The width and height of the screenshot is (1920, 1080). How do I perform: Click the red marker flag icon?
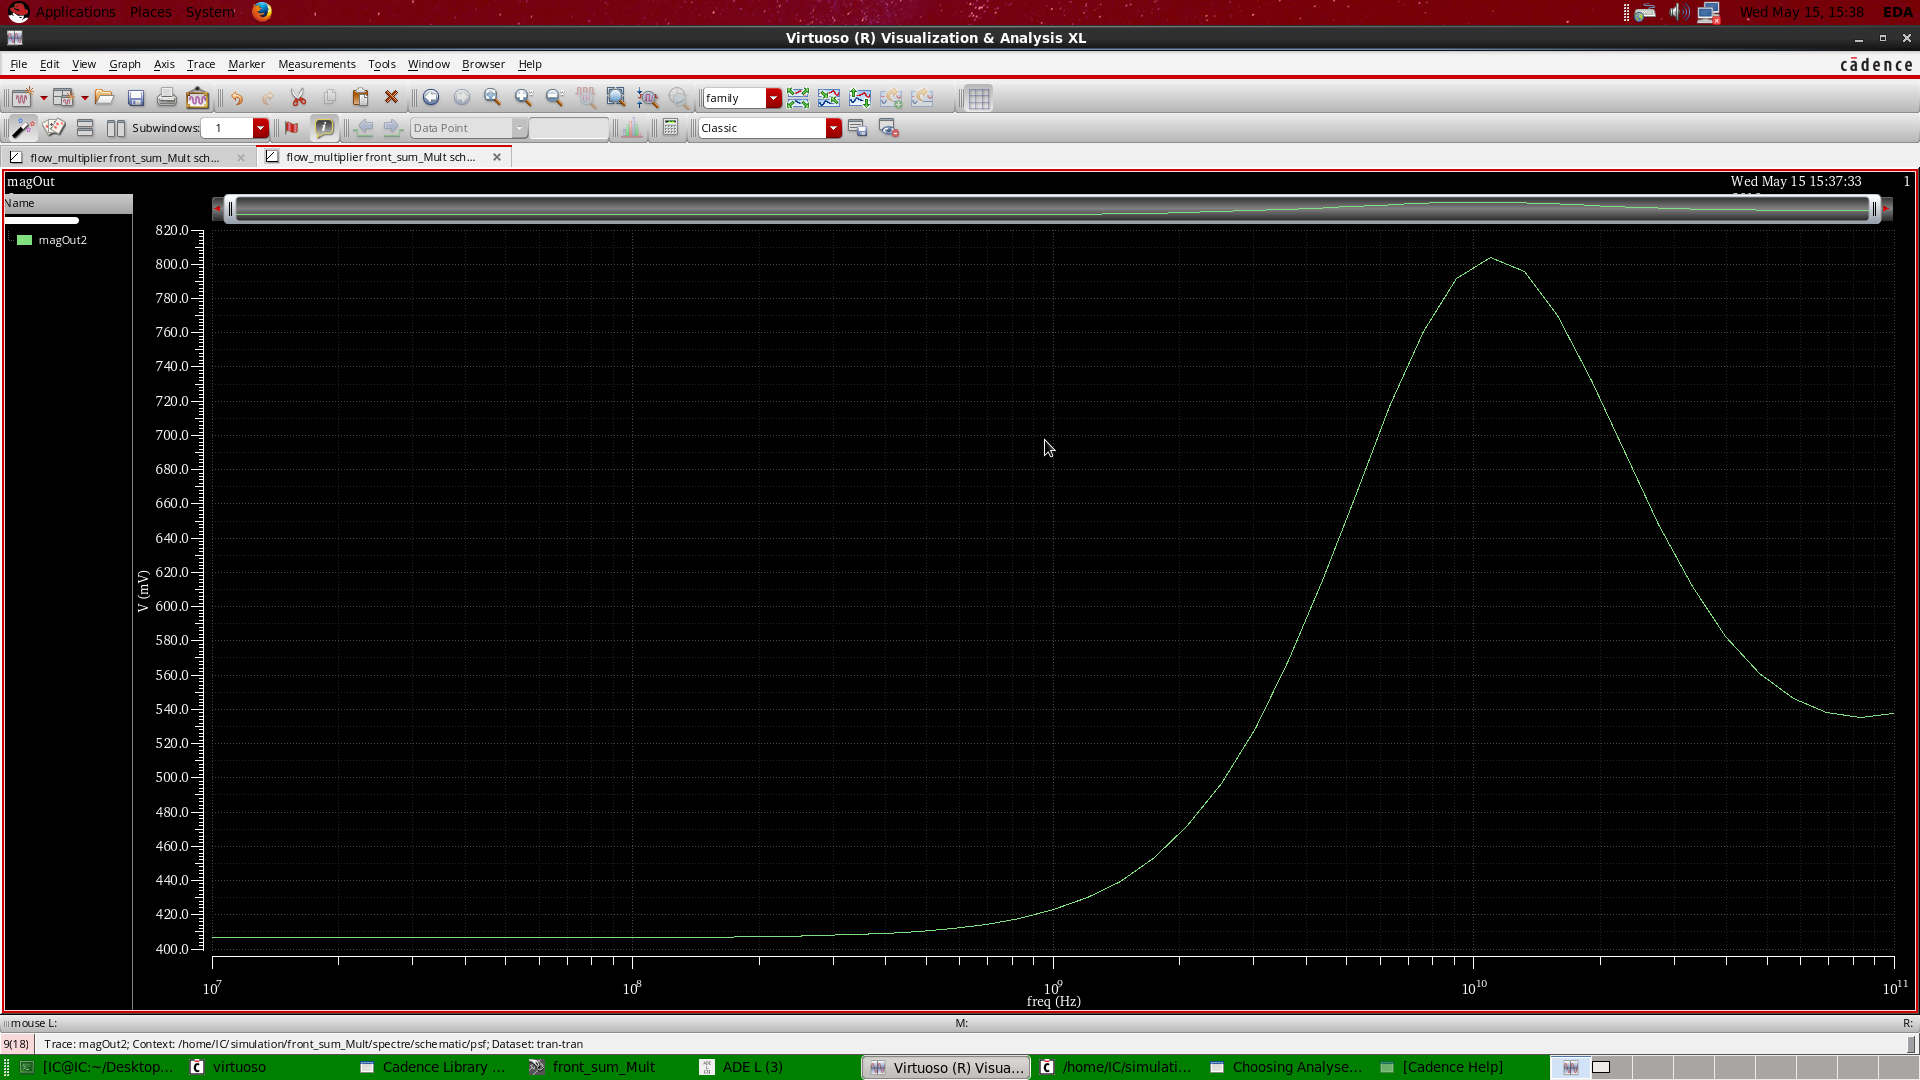292,128
